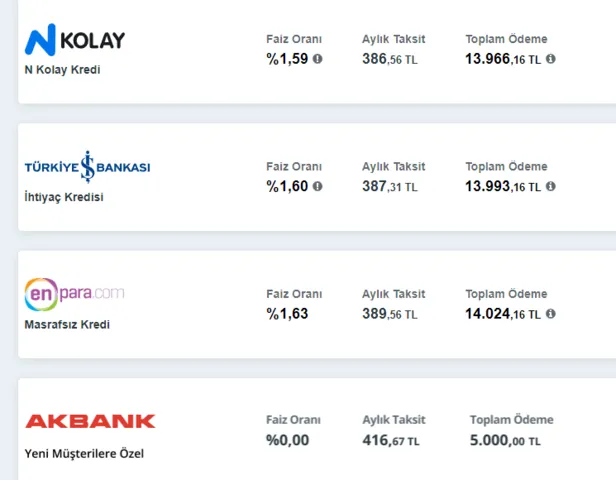Click the N Kolay interest rate info icon

318,59
